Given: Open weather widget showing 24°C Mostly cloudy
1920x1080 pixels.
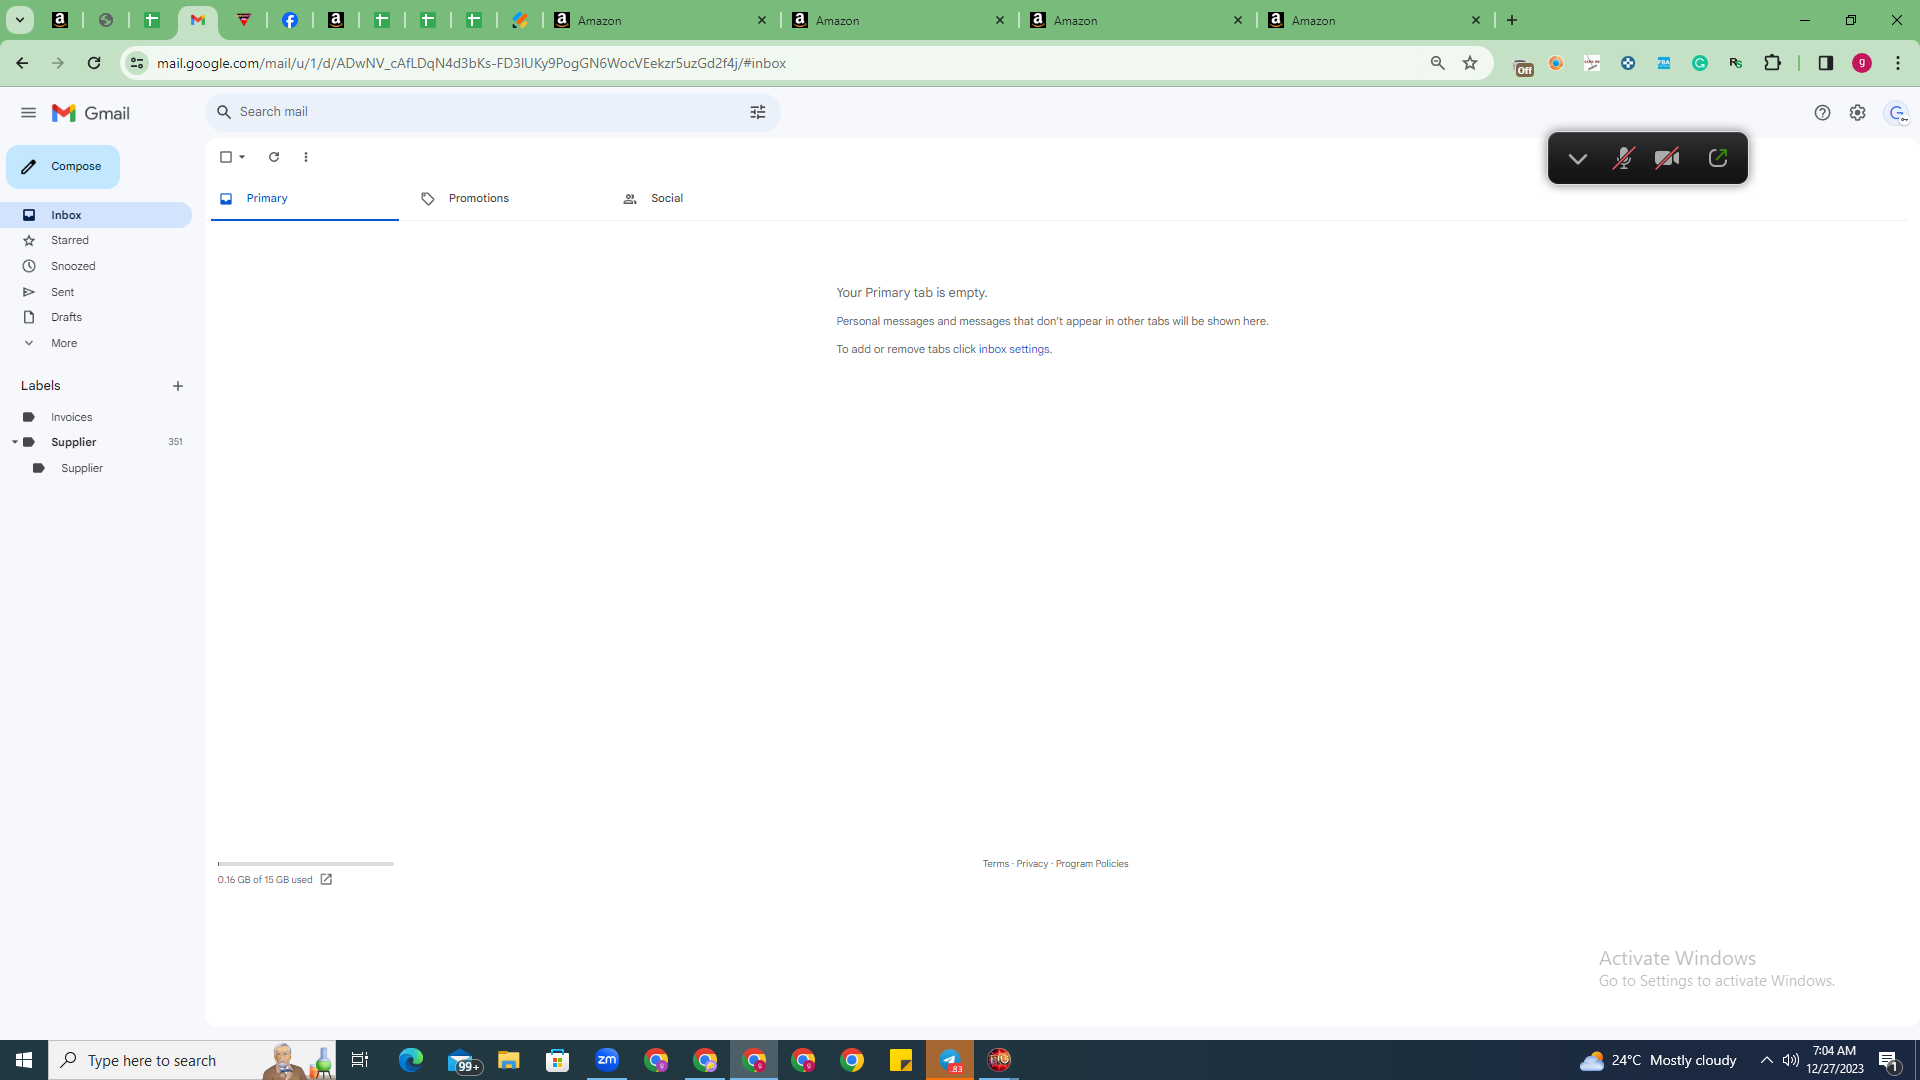Looking at the screenshot, I should coord(1657,1060).
